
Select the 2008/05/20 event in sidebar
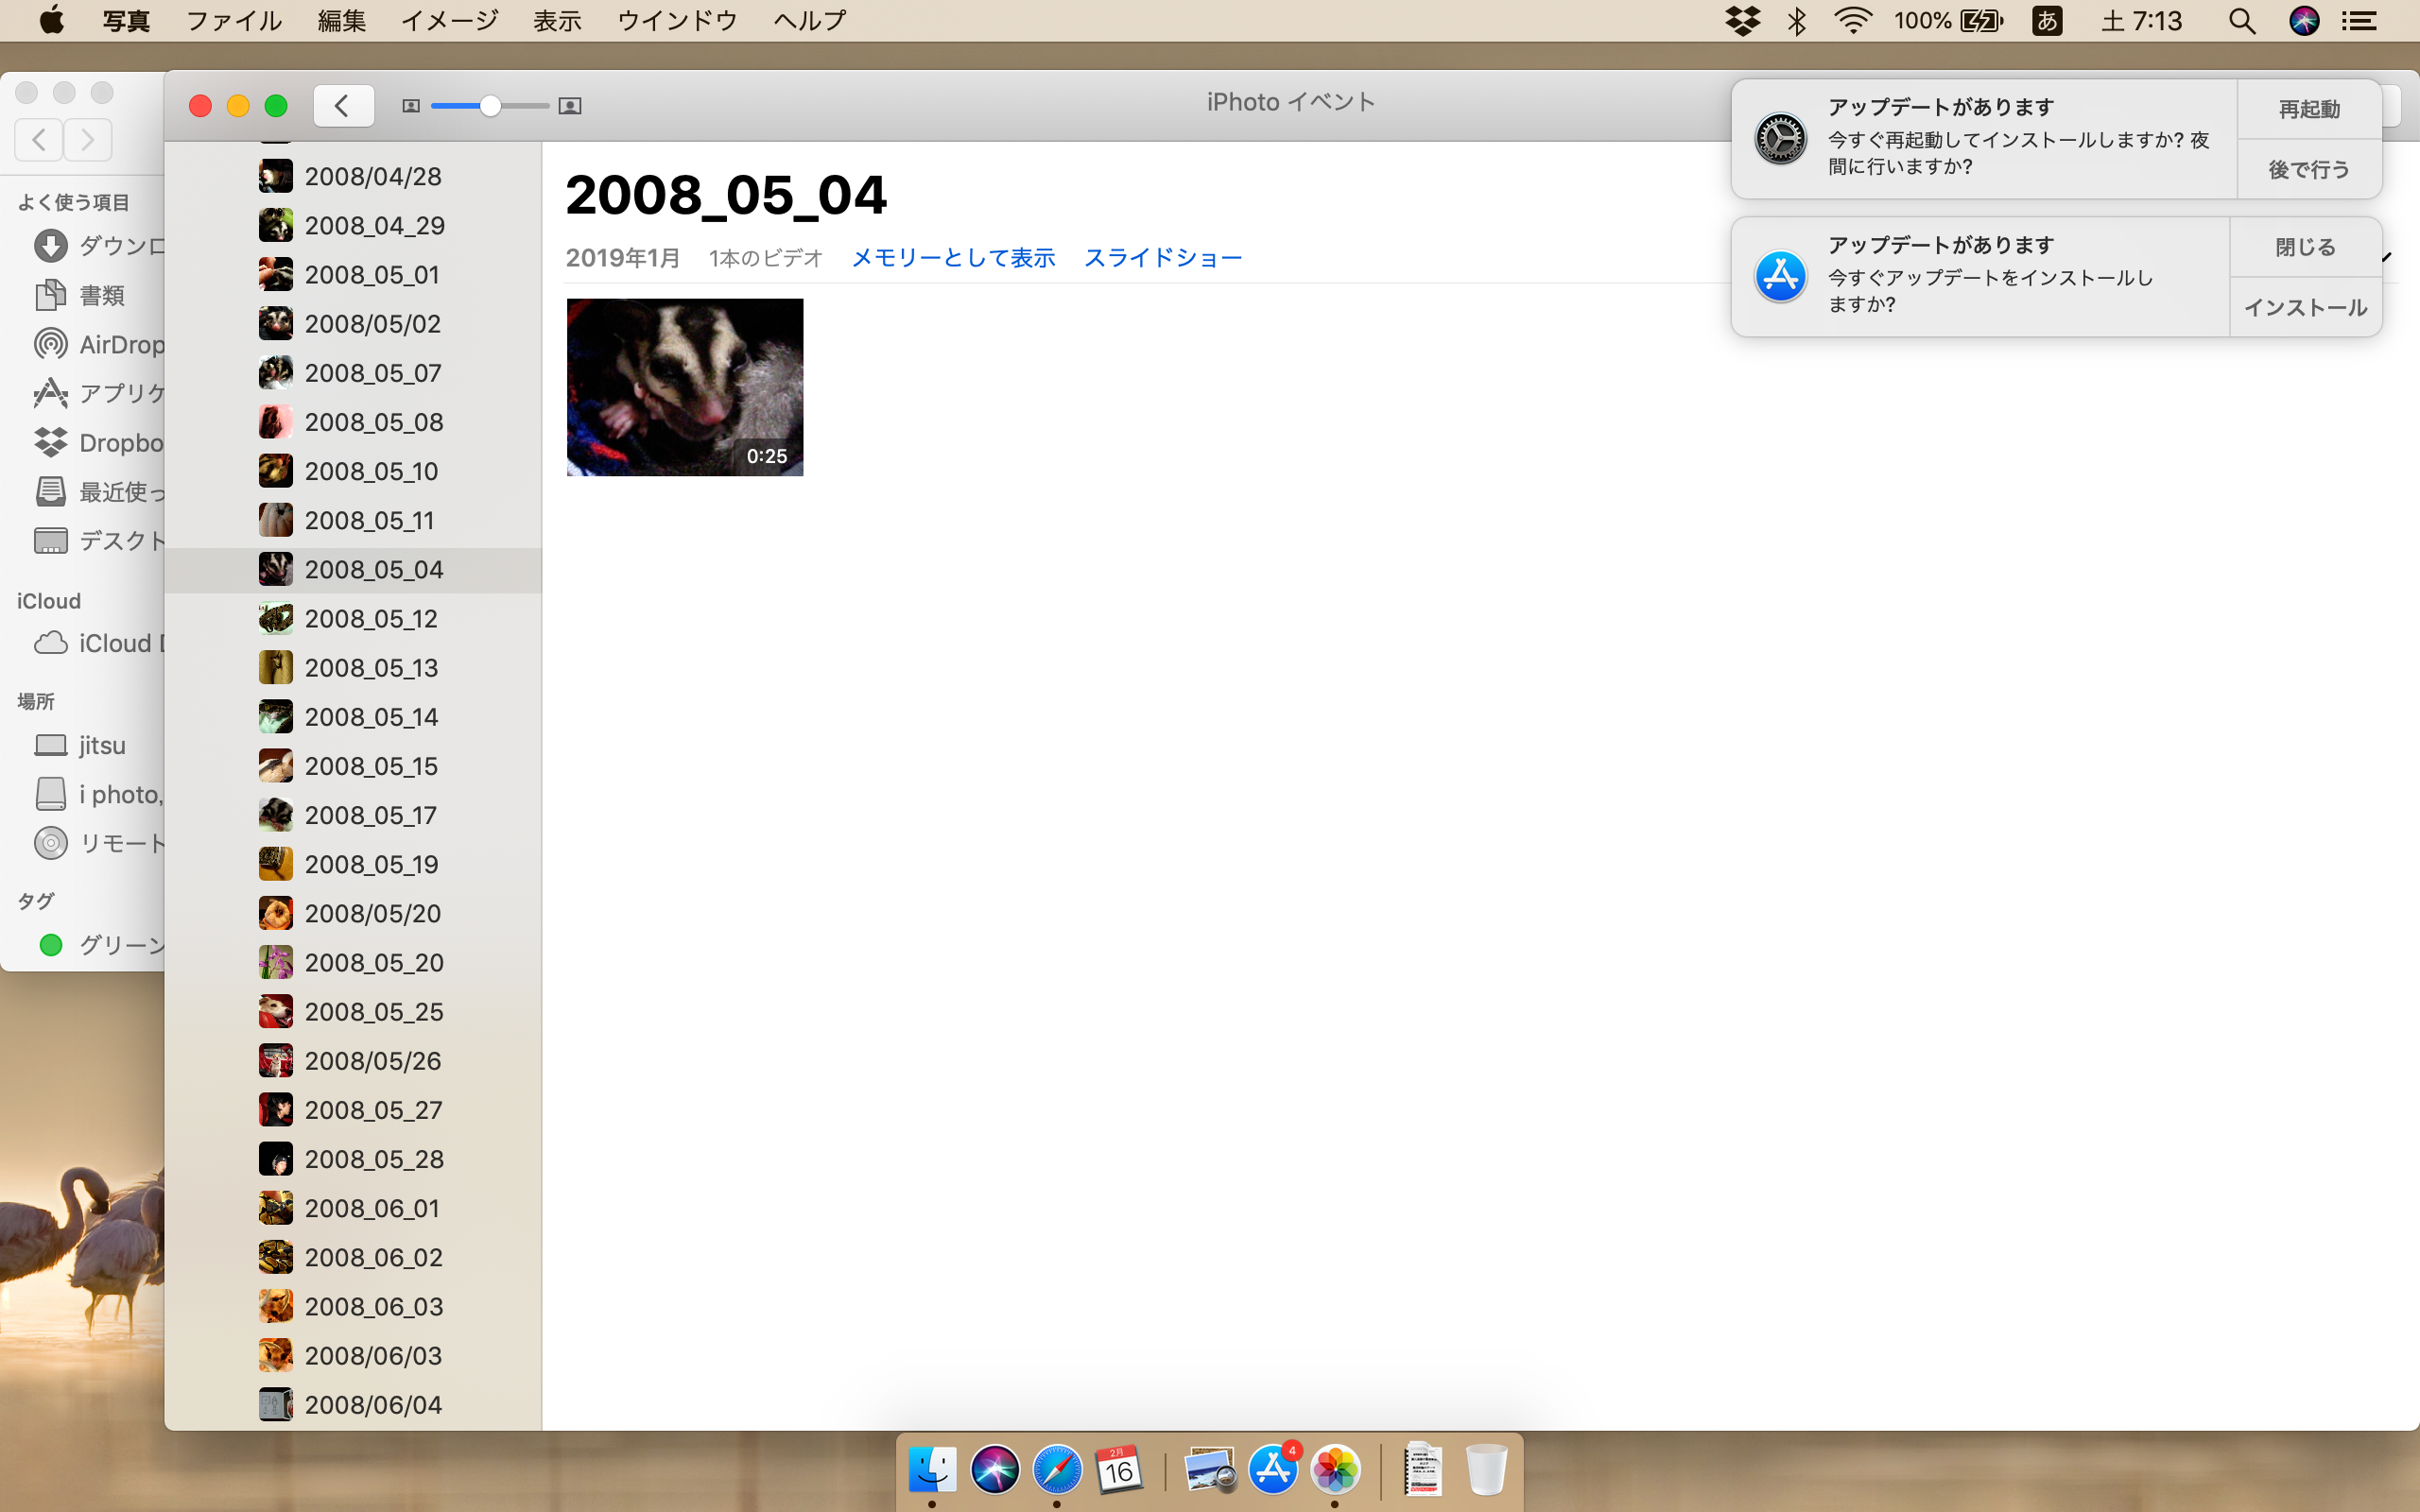click(x=372, y=913)
